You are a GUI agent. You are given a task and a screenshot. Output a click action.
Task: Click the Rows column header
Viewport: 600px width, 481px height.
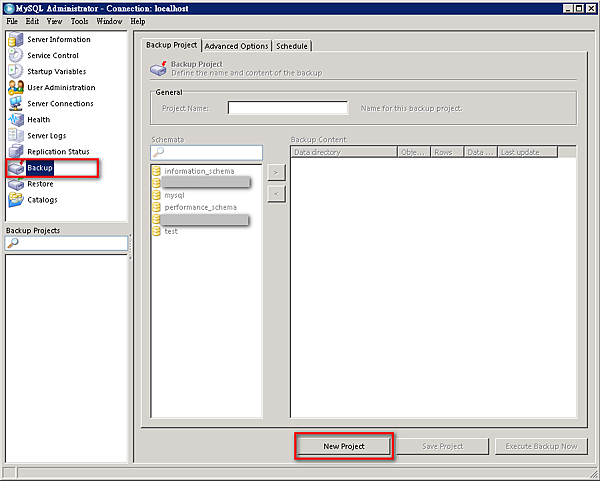point(447,152)
